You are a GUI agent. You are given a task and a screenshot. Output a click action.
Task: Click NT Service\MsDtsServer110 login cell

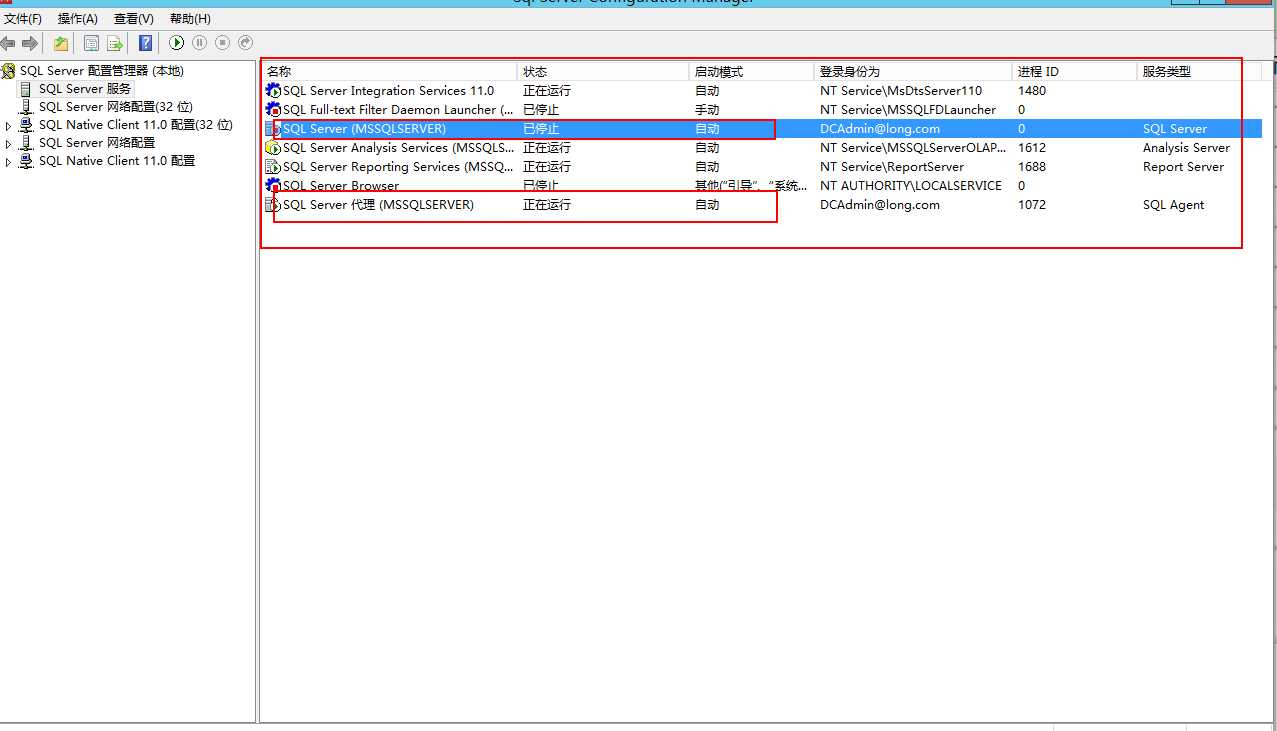[901, 91]
